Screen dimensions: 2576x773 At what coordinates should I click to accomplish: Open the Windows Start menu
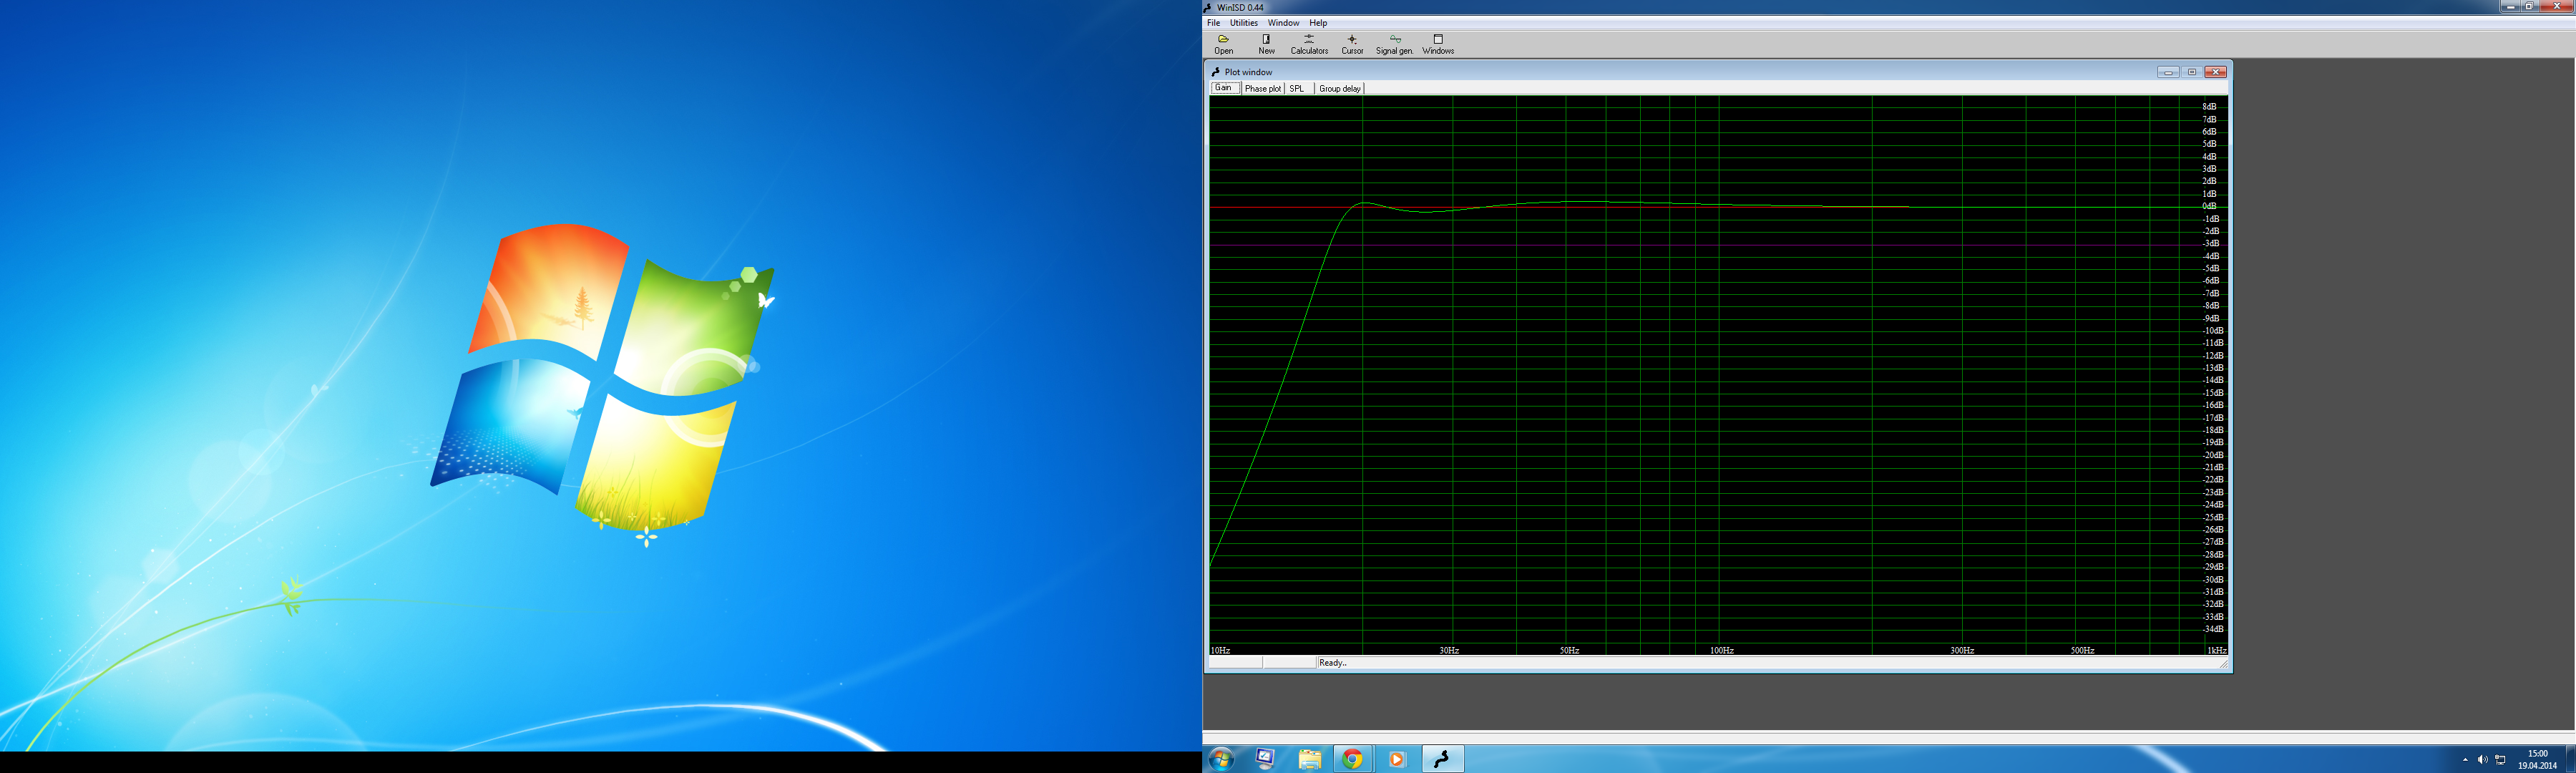[1221, 759]
